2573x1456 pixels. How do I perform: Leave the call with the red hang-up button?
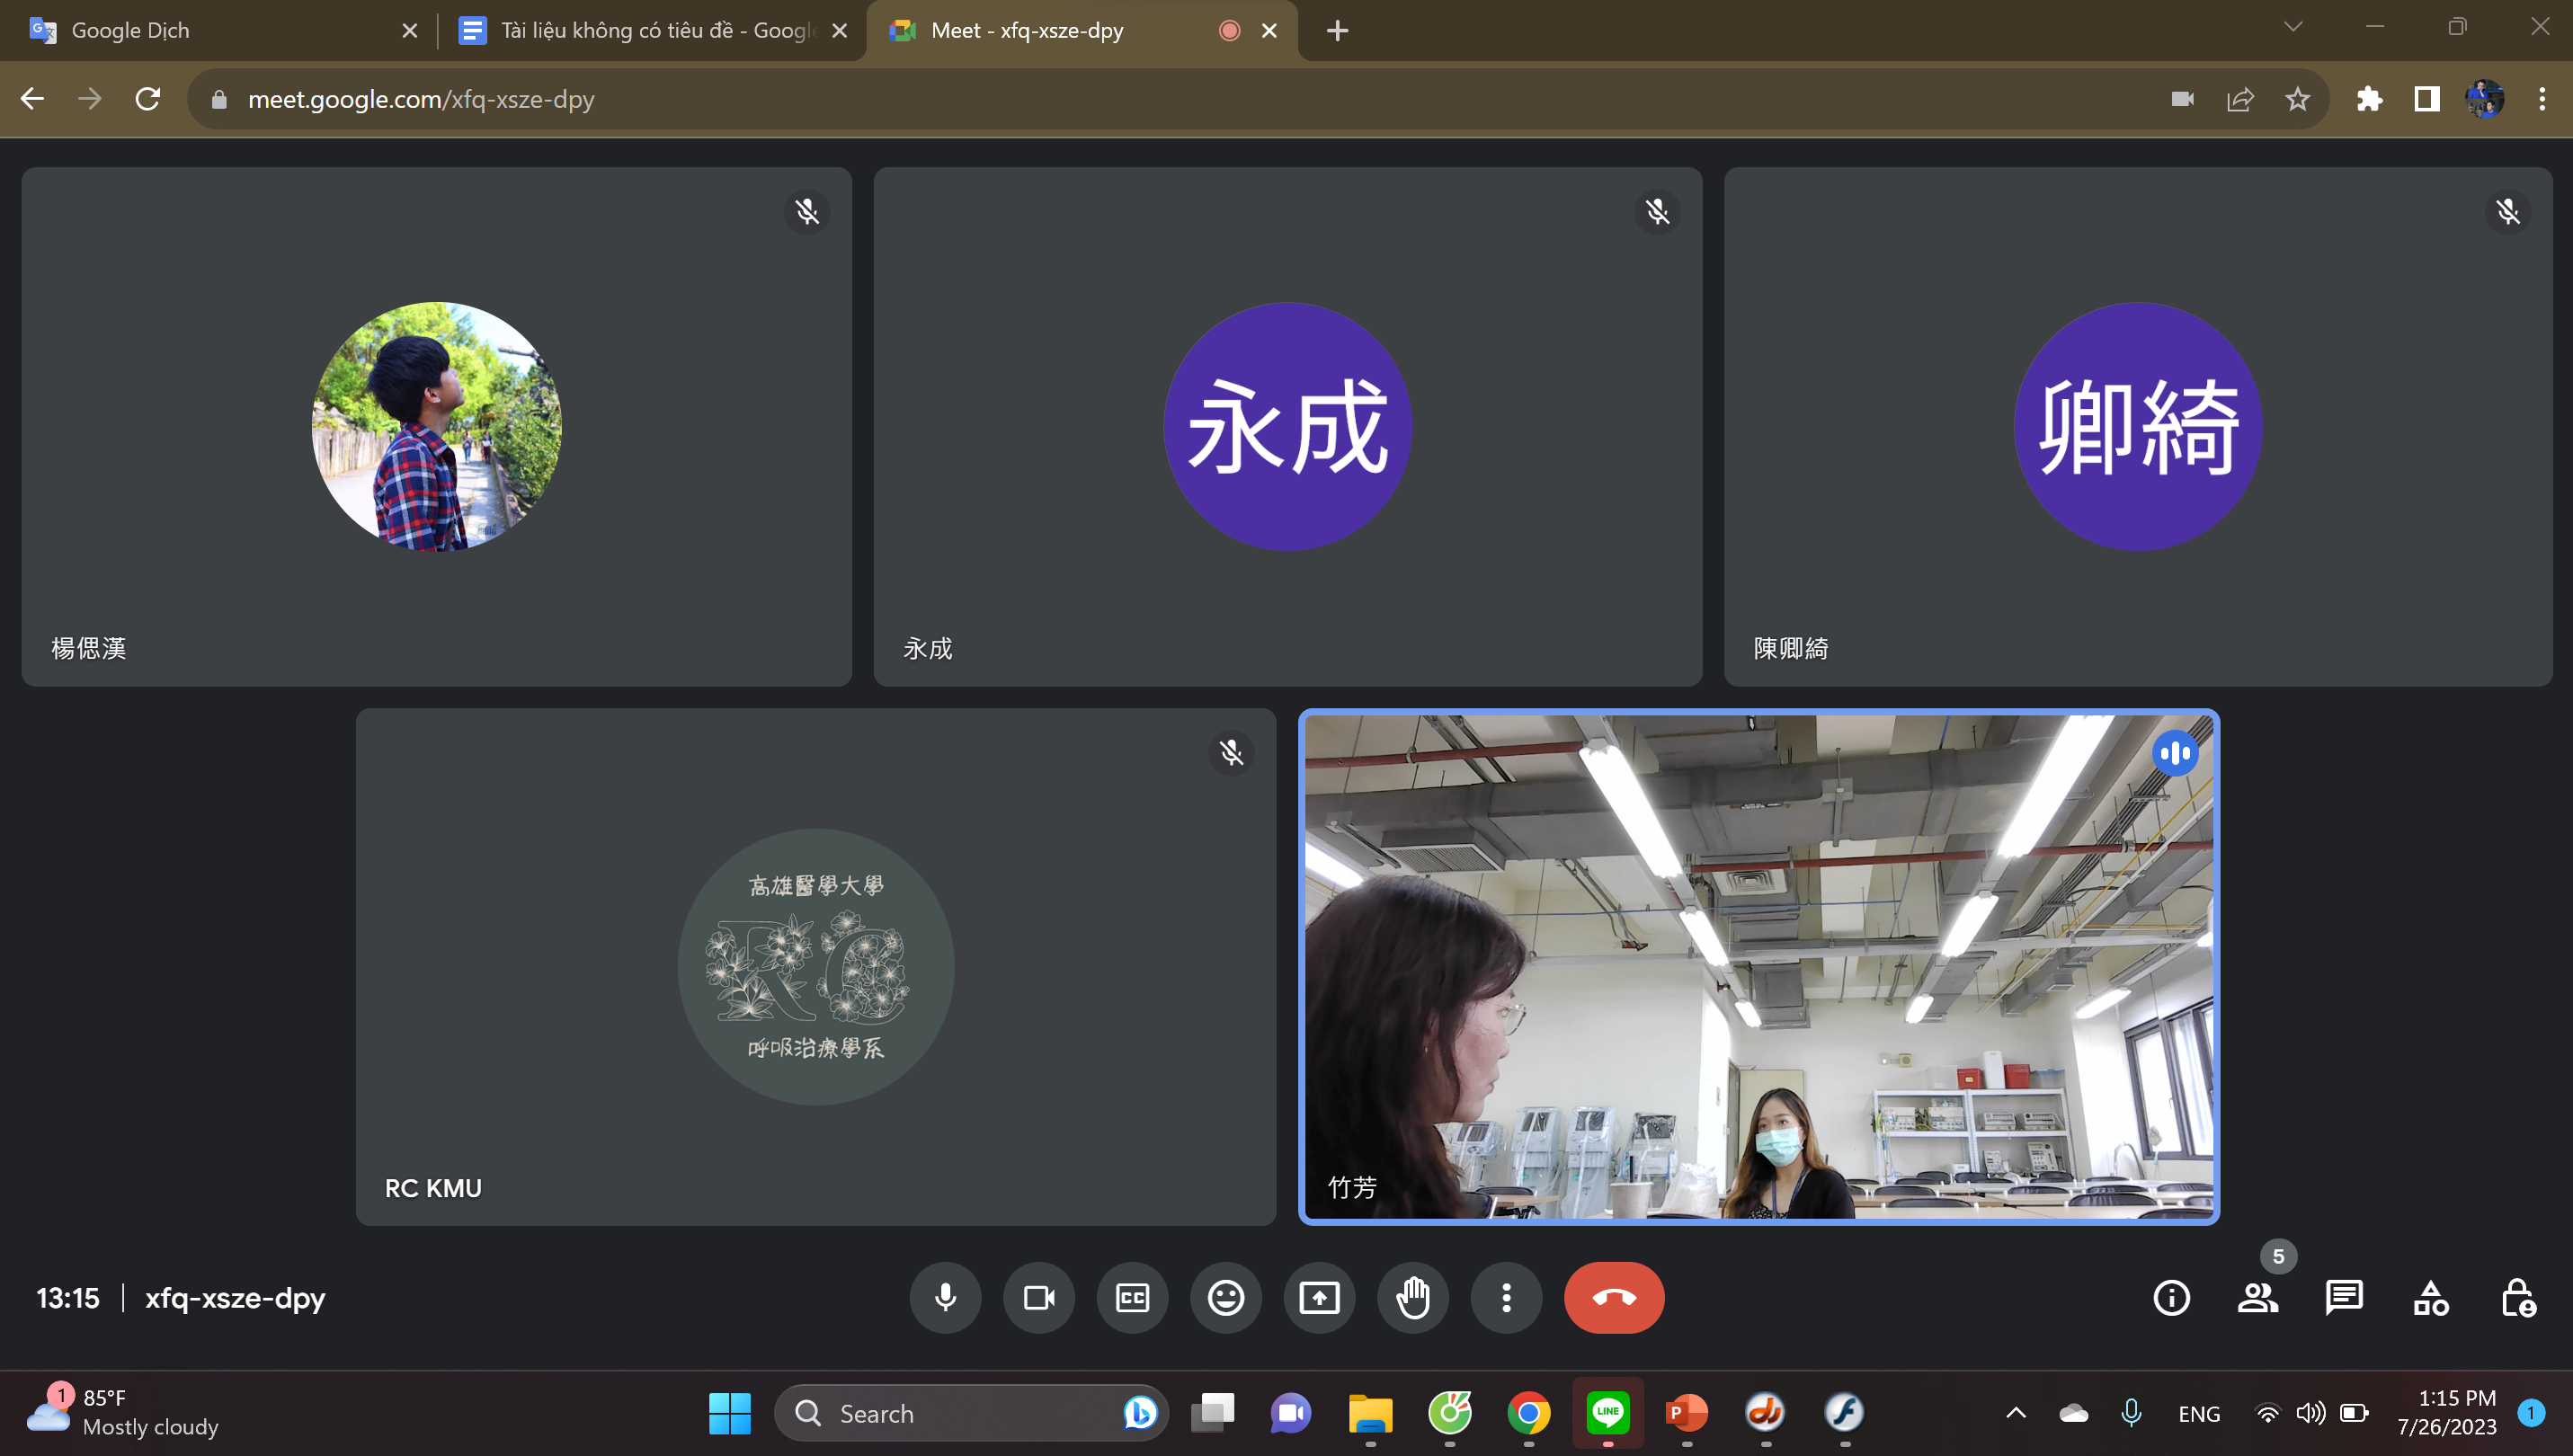[x=1614, y=1297]
